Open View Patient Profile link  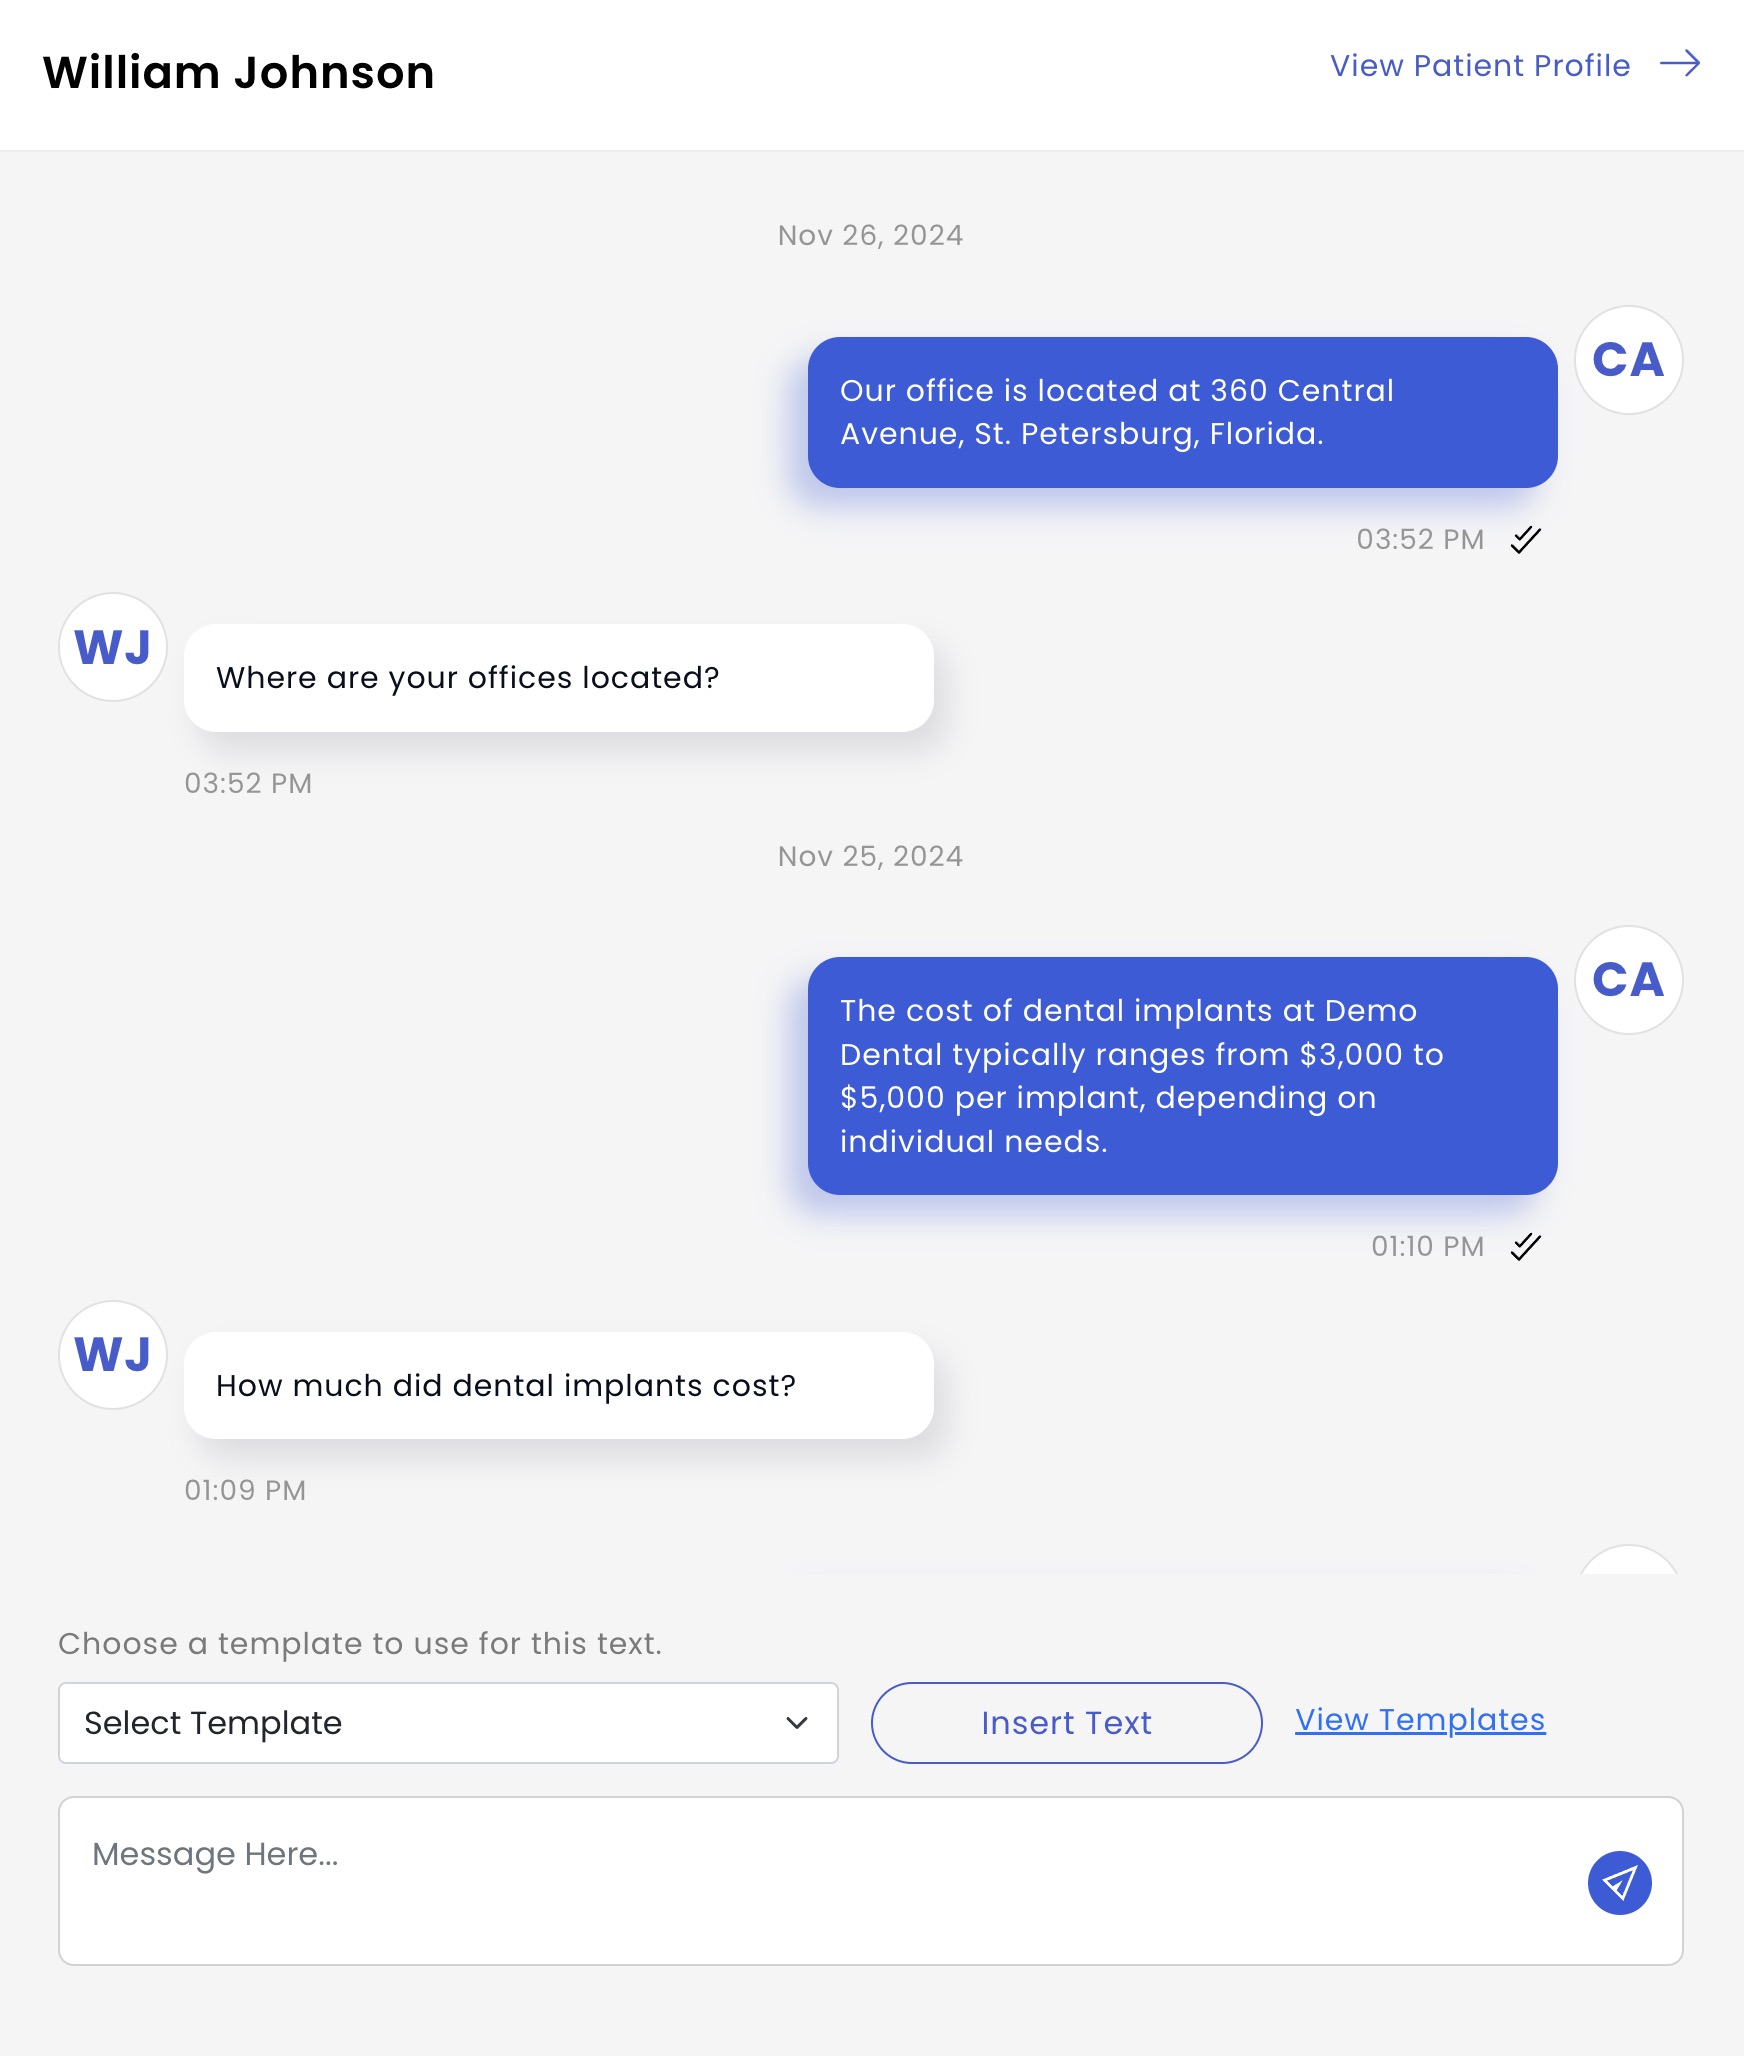pyautogui.click(x=1480, y=66)
